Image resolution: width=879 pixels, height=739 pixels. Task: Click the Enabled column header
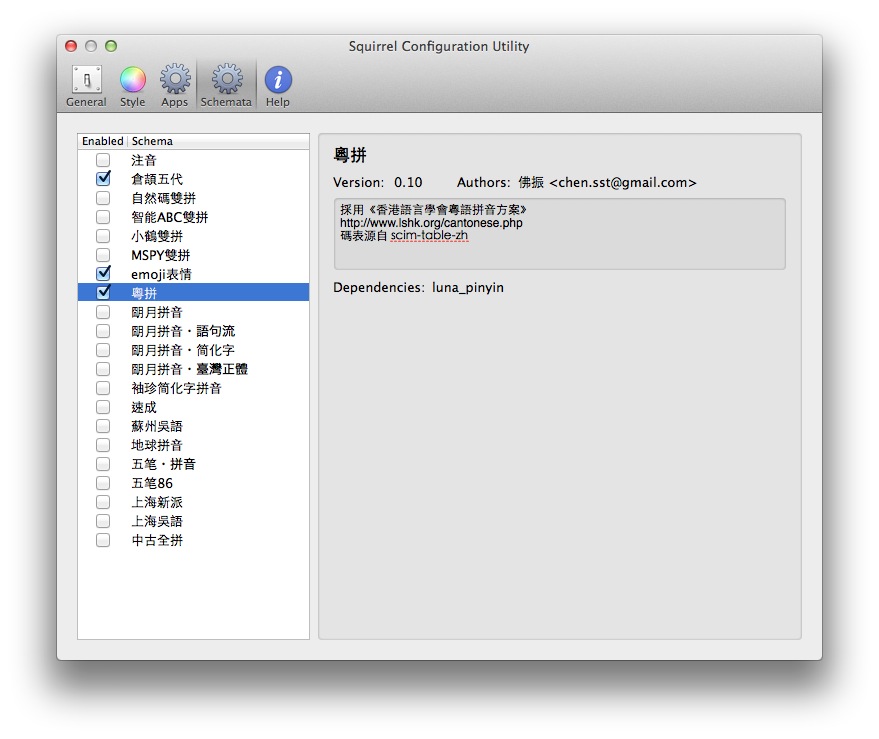pyautogui.click(x=102, y=141)
